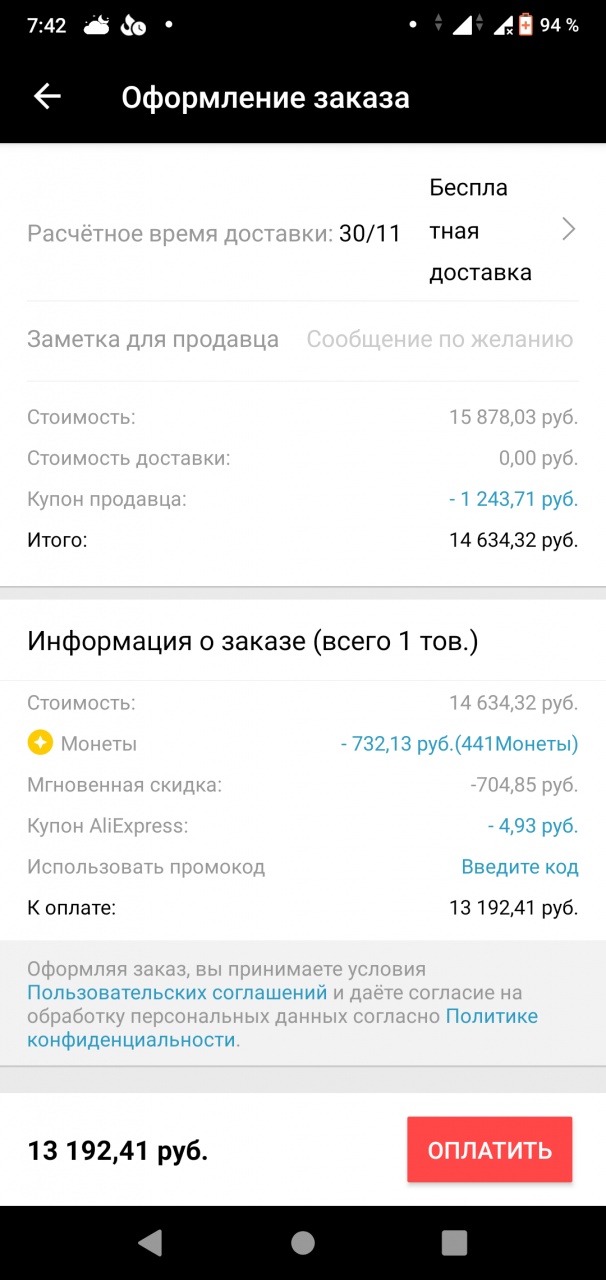Open the free delivery method selector
606x1280 pixels.
[x=480, y=230]
